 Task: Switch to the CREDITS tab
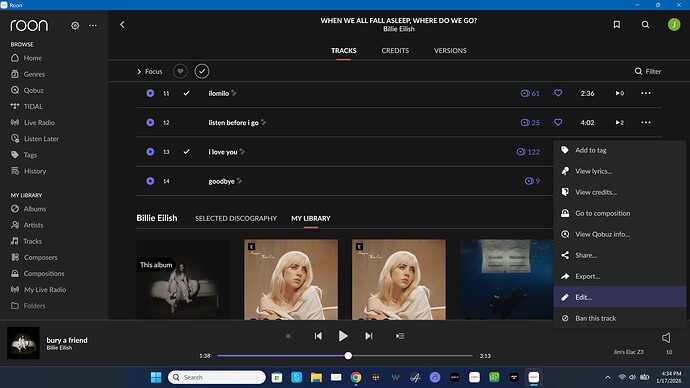395,51
